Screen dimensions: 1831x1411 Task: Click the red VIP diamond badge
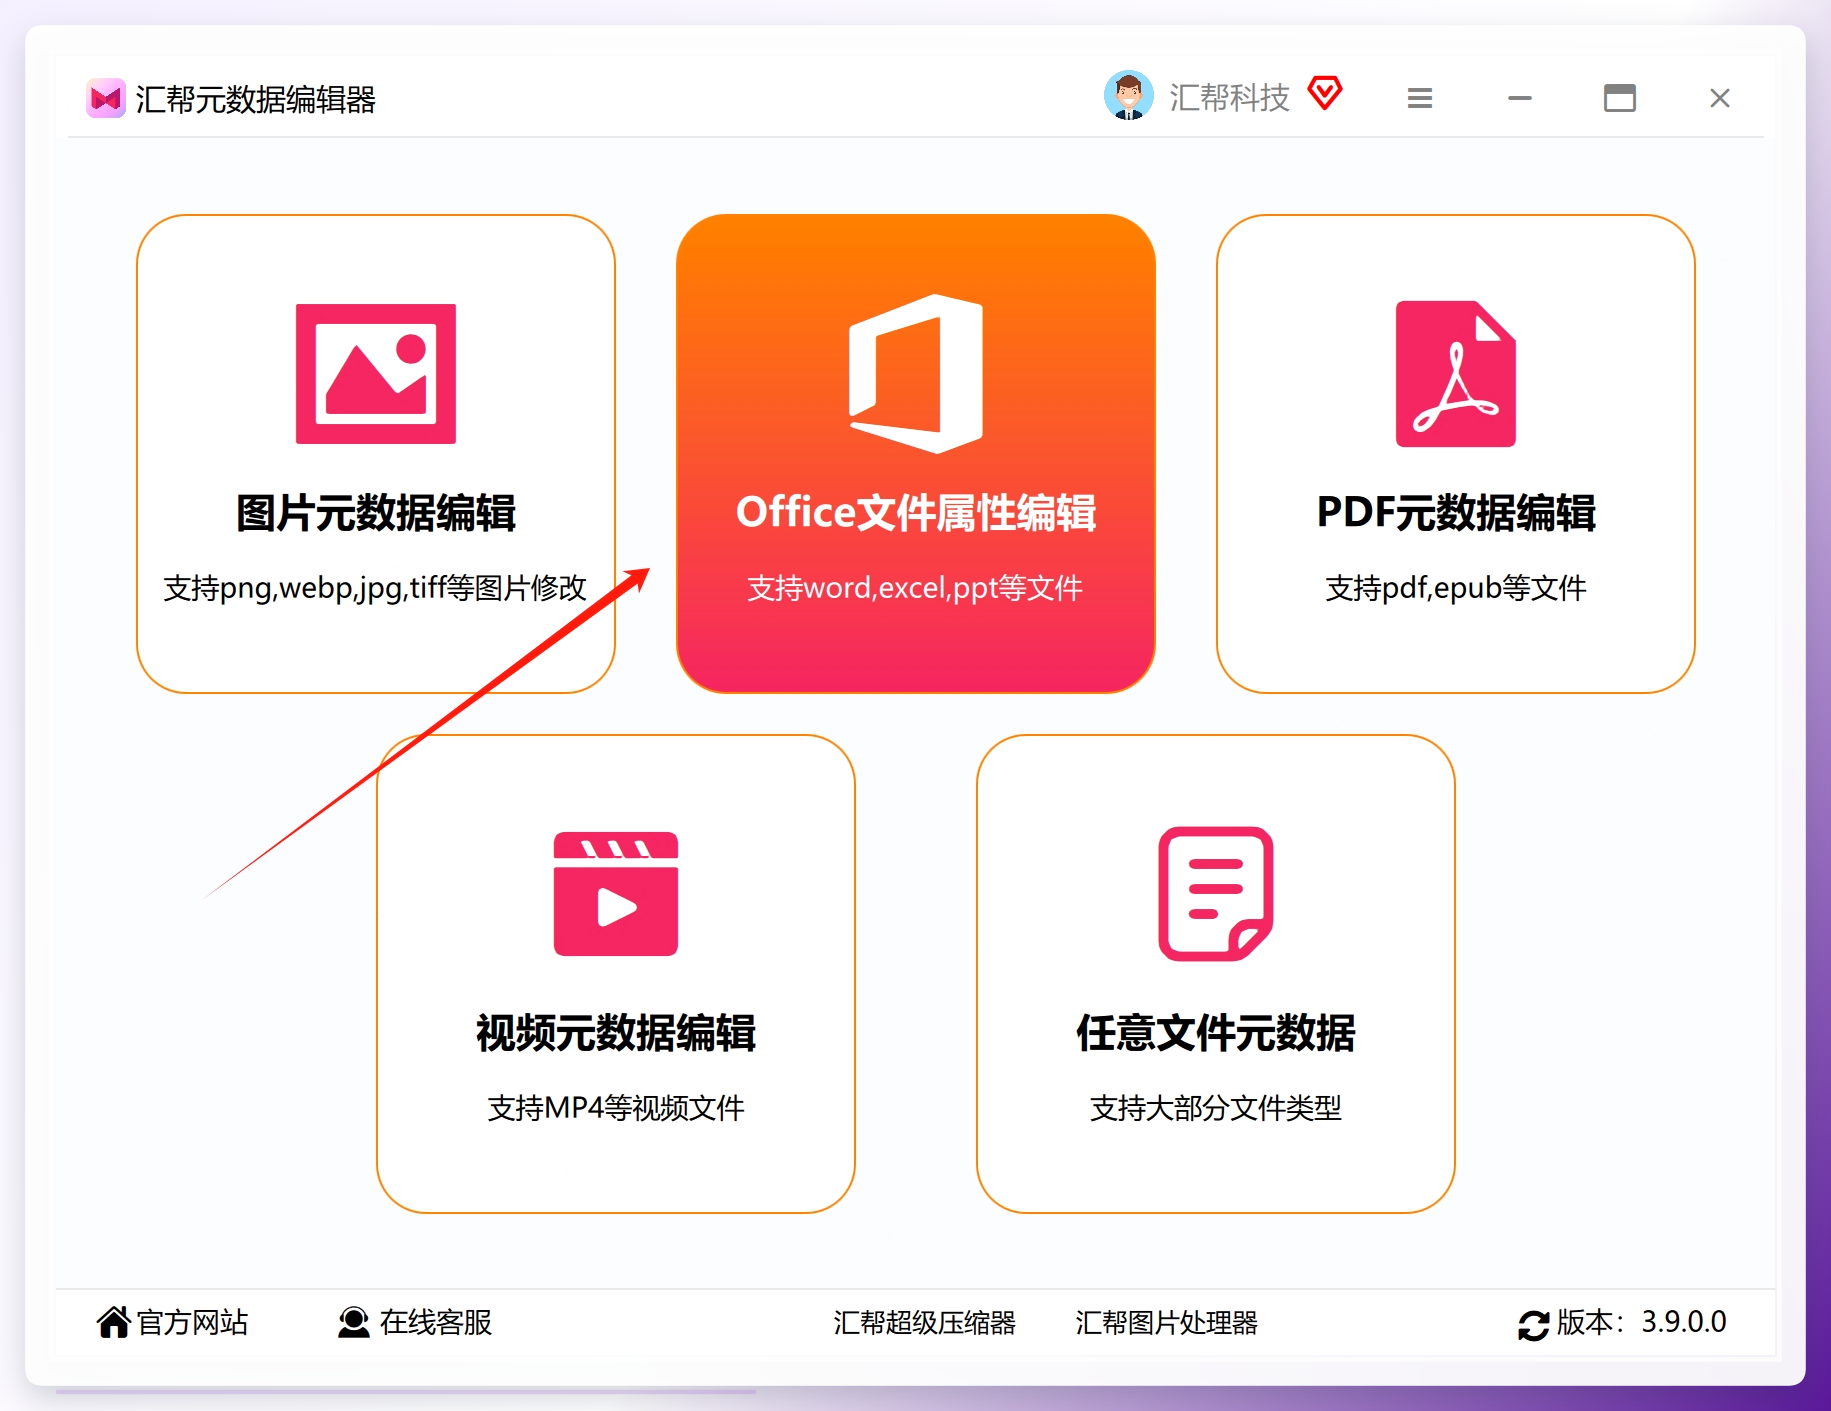1325,93
